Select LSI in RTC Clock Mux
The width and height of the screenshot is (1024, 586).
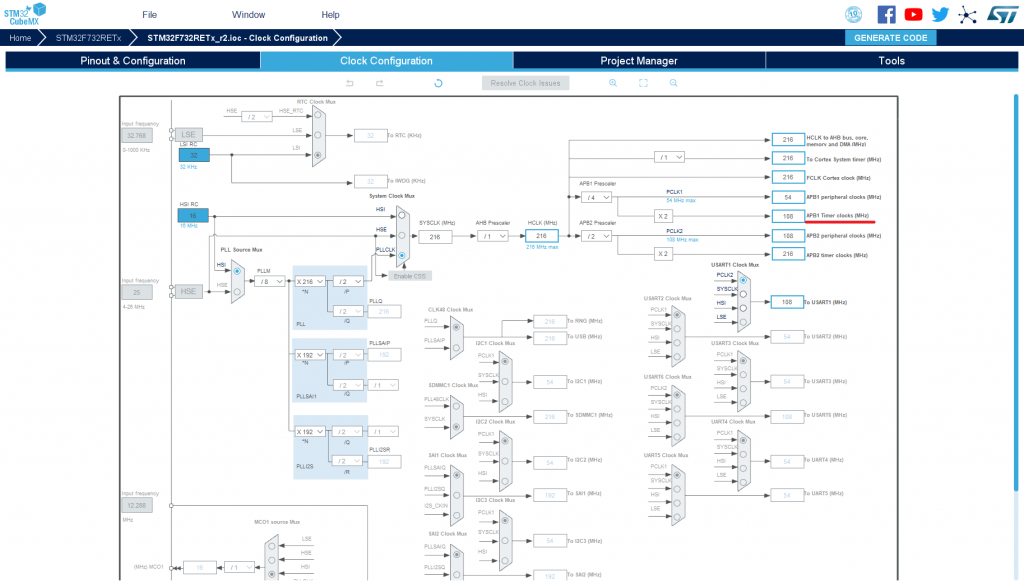[318, 155]
